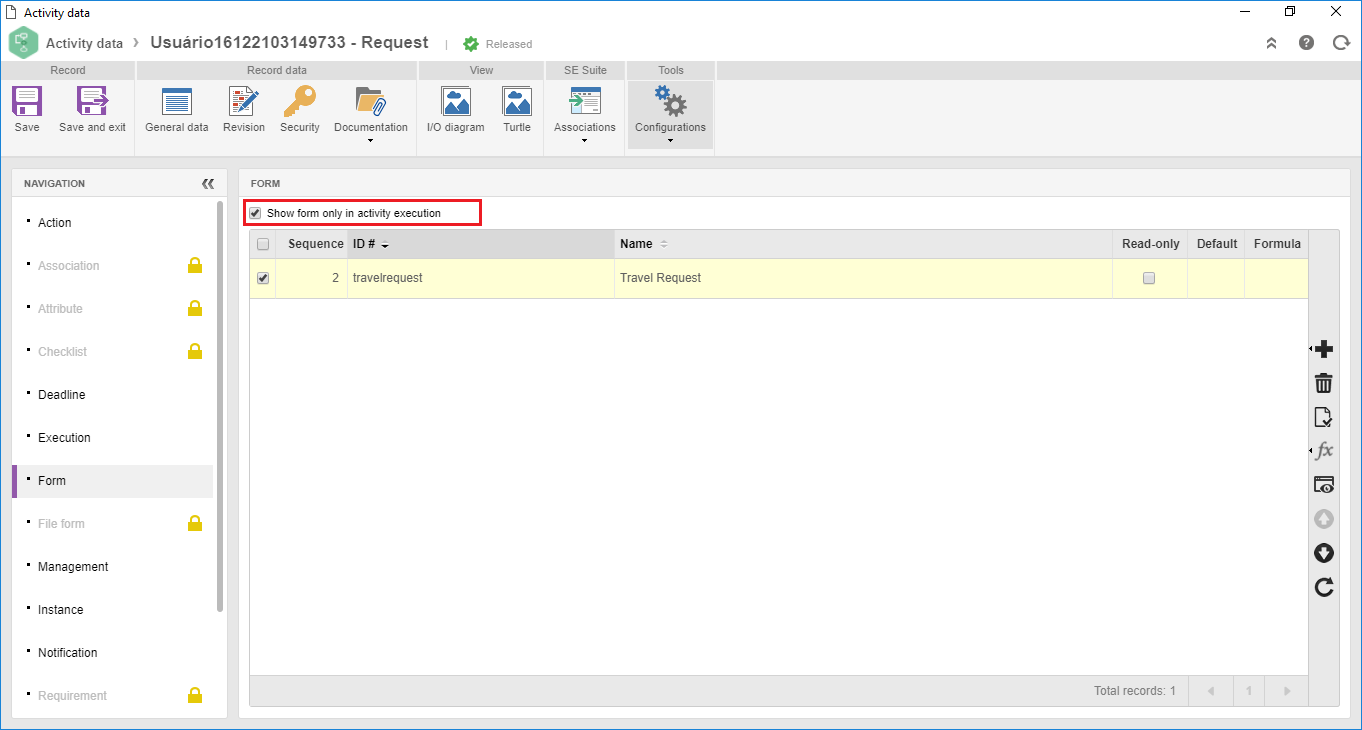Screen dimensions: 1362x730
Task: Click the navigation panel vertical scrollbar
Action: (220, 406)
